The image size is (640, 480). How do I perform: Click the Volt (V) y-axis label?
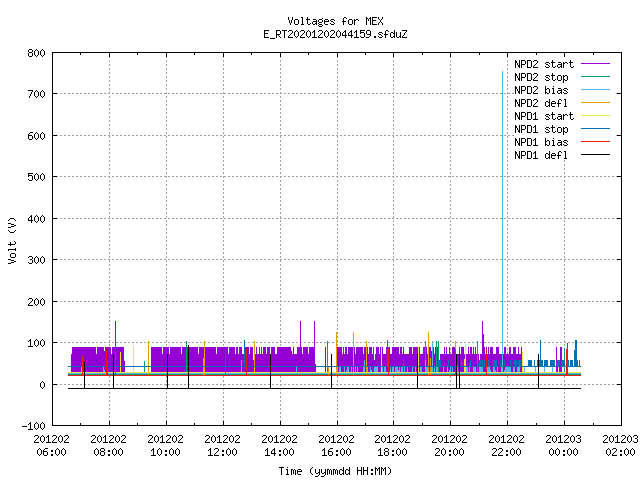tap(12, 240)
